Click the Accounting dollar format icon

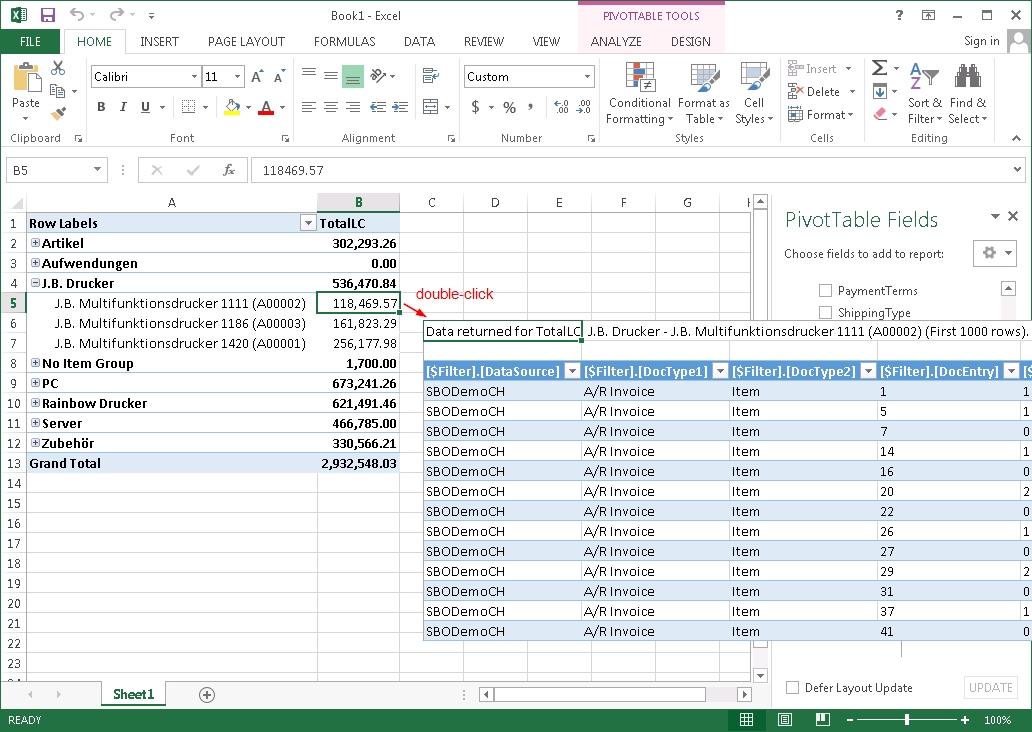(475, 107)
